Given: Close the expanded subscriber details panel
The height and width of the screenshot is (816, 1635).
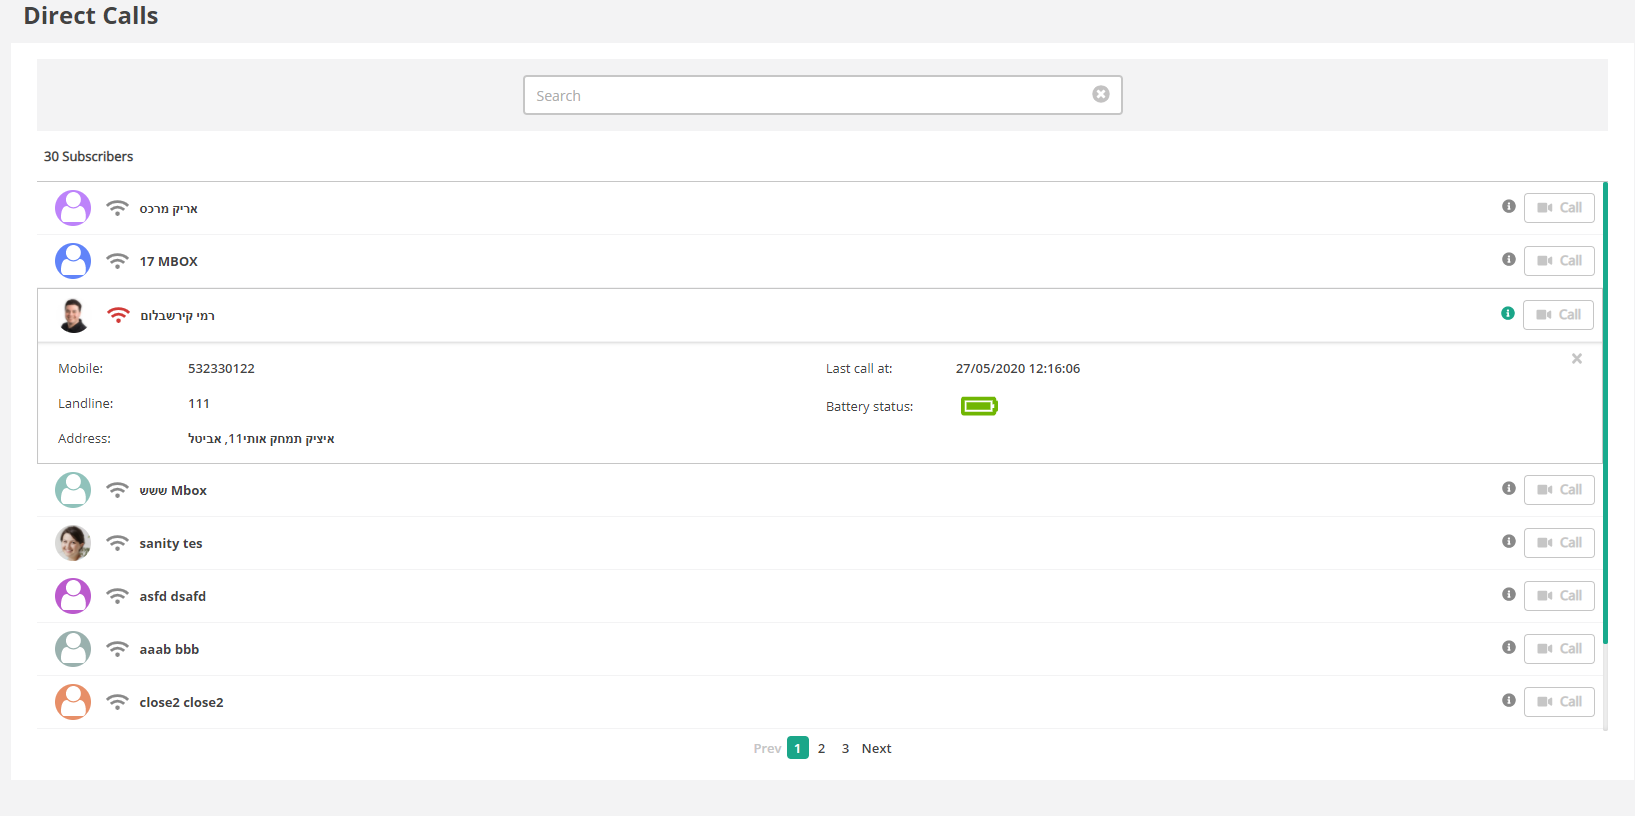Looking at the screenshot, I should tap(1576, 359).
